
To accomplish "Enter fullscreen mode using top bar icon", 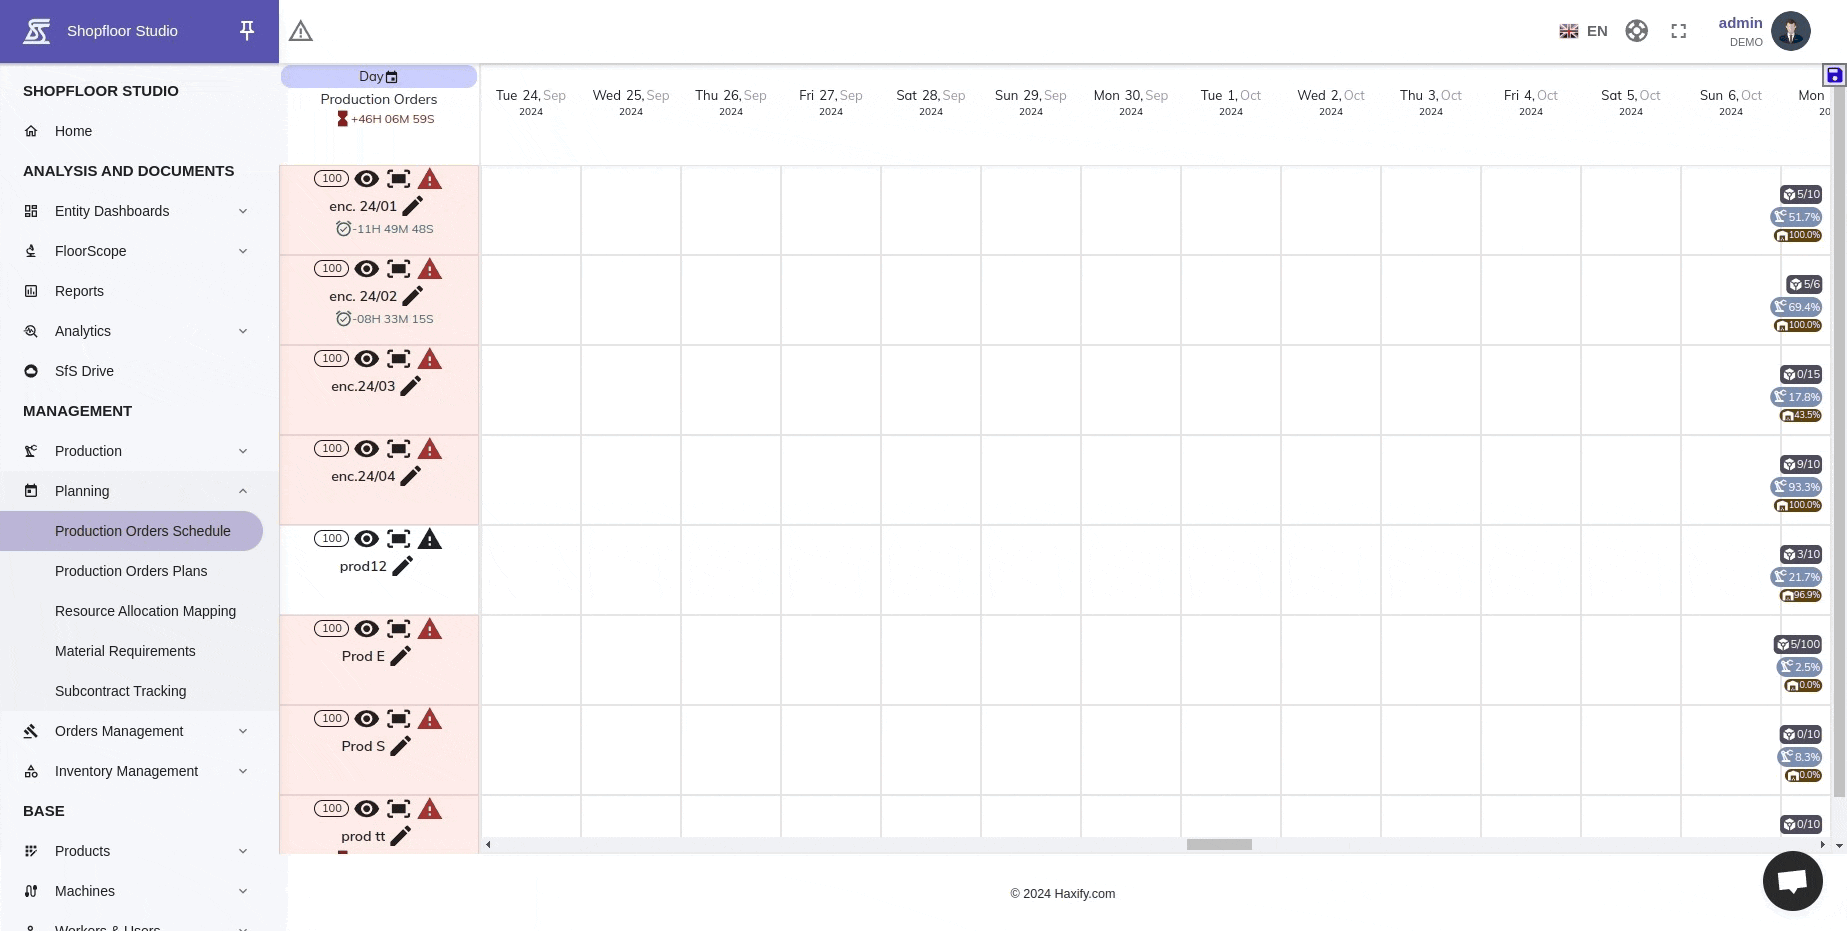I will coord(1679,32).
